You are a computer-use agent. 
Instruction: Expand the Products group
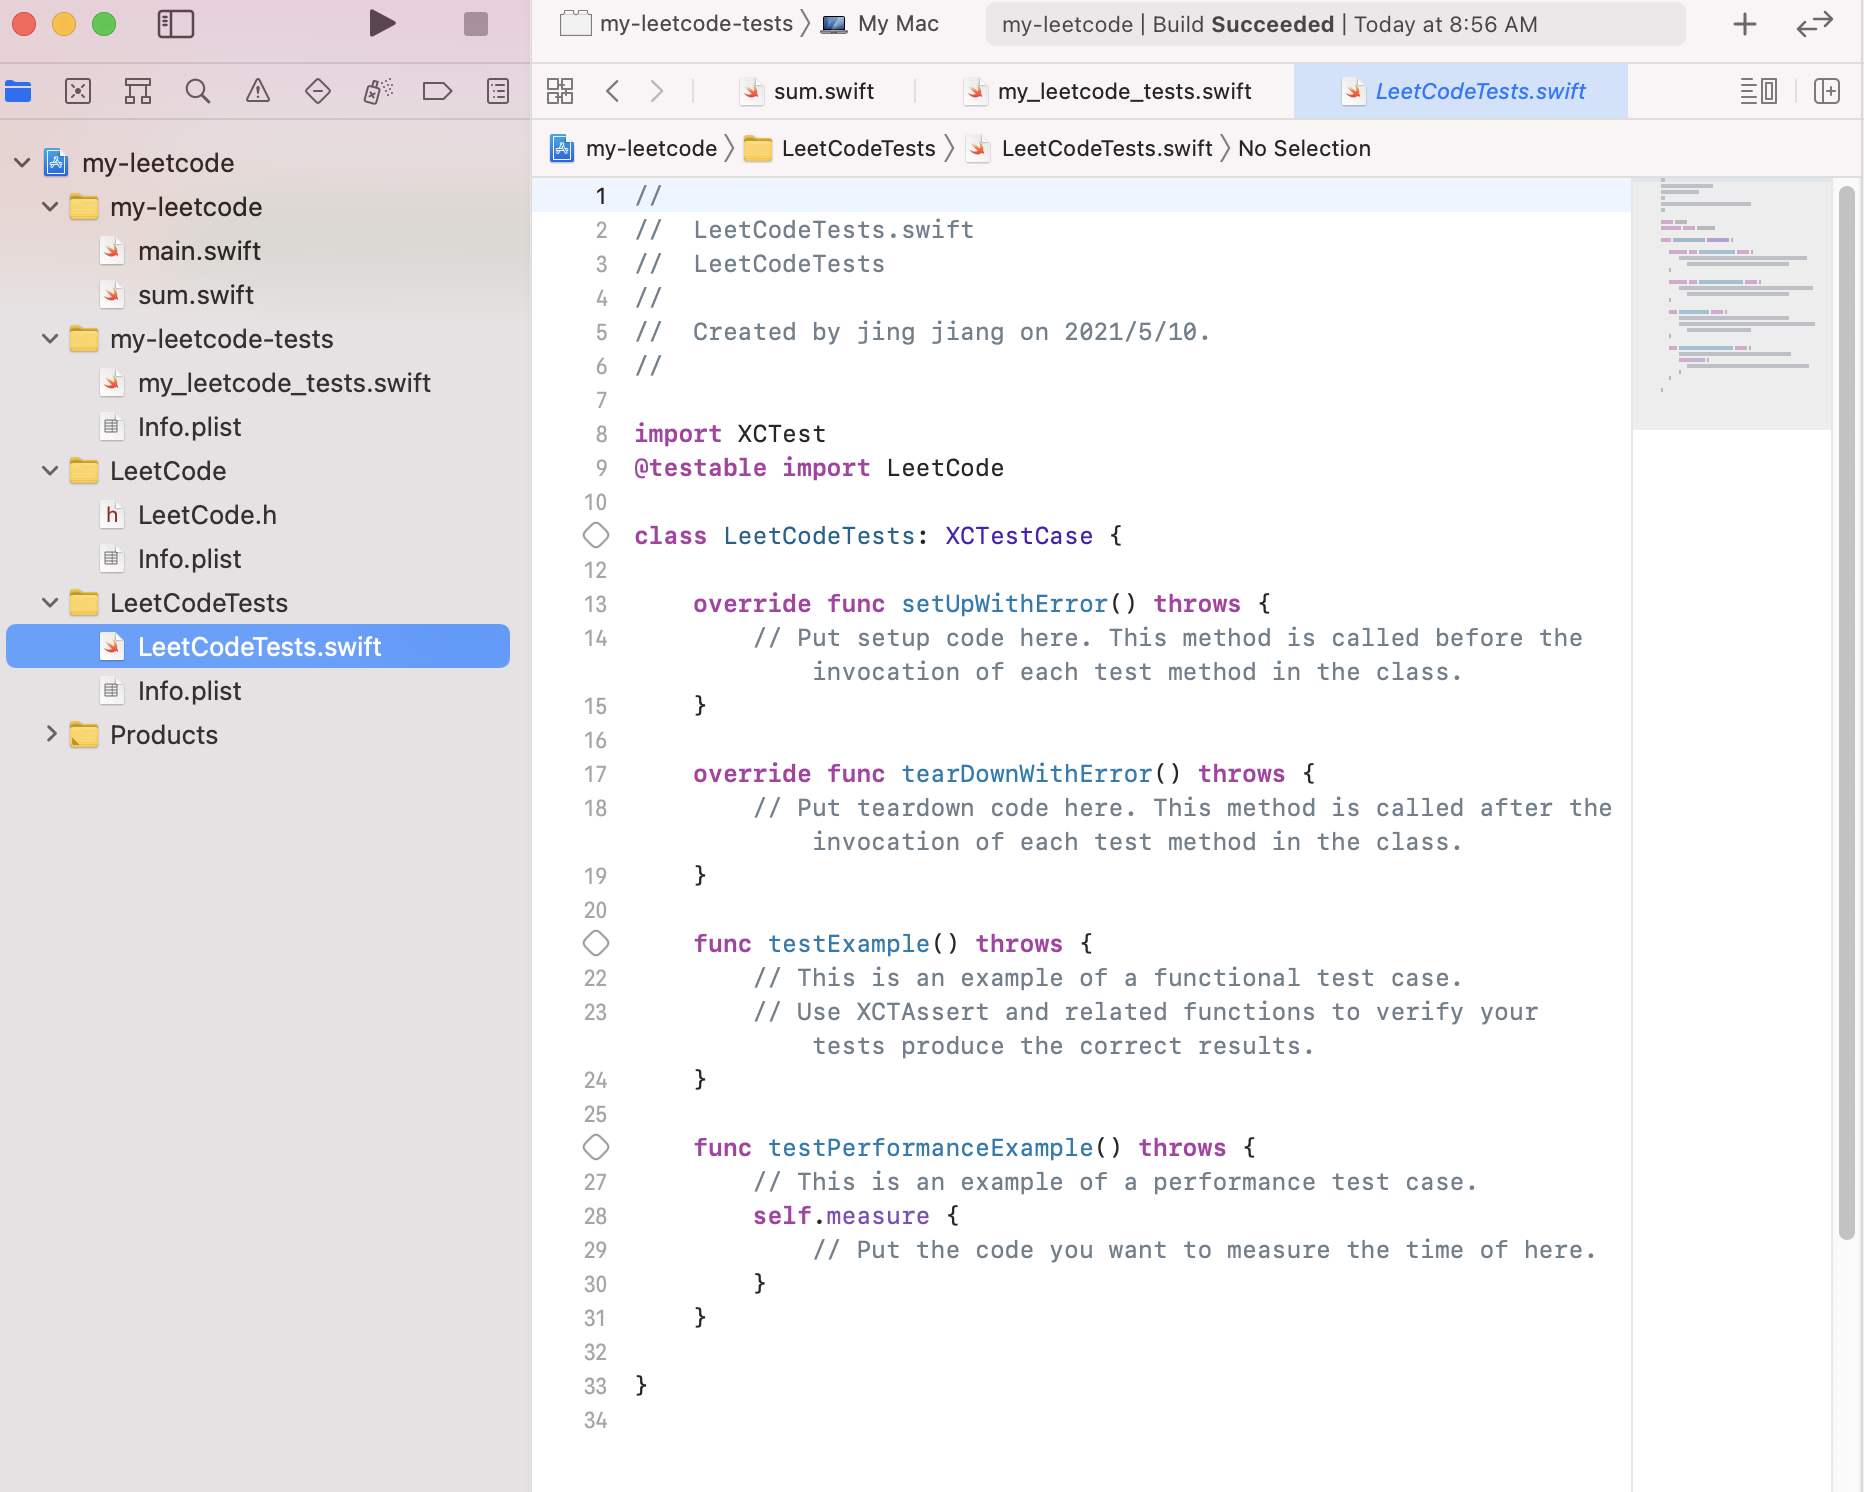coord(50,735)
